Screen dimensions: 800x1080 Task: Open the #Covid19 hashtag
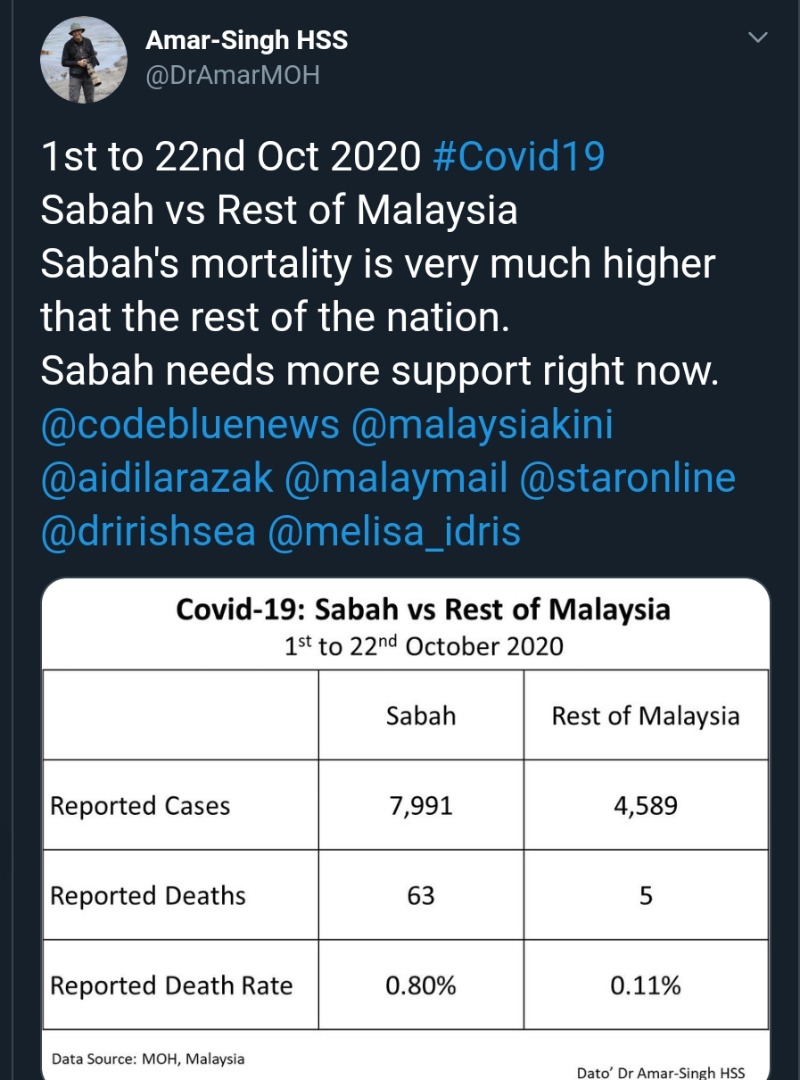point(519,156)
